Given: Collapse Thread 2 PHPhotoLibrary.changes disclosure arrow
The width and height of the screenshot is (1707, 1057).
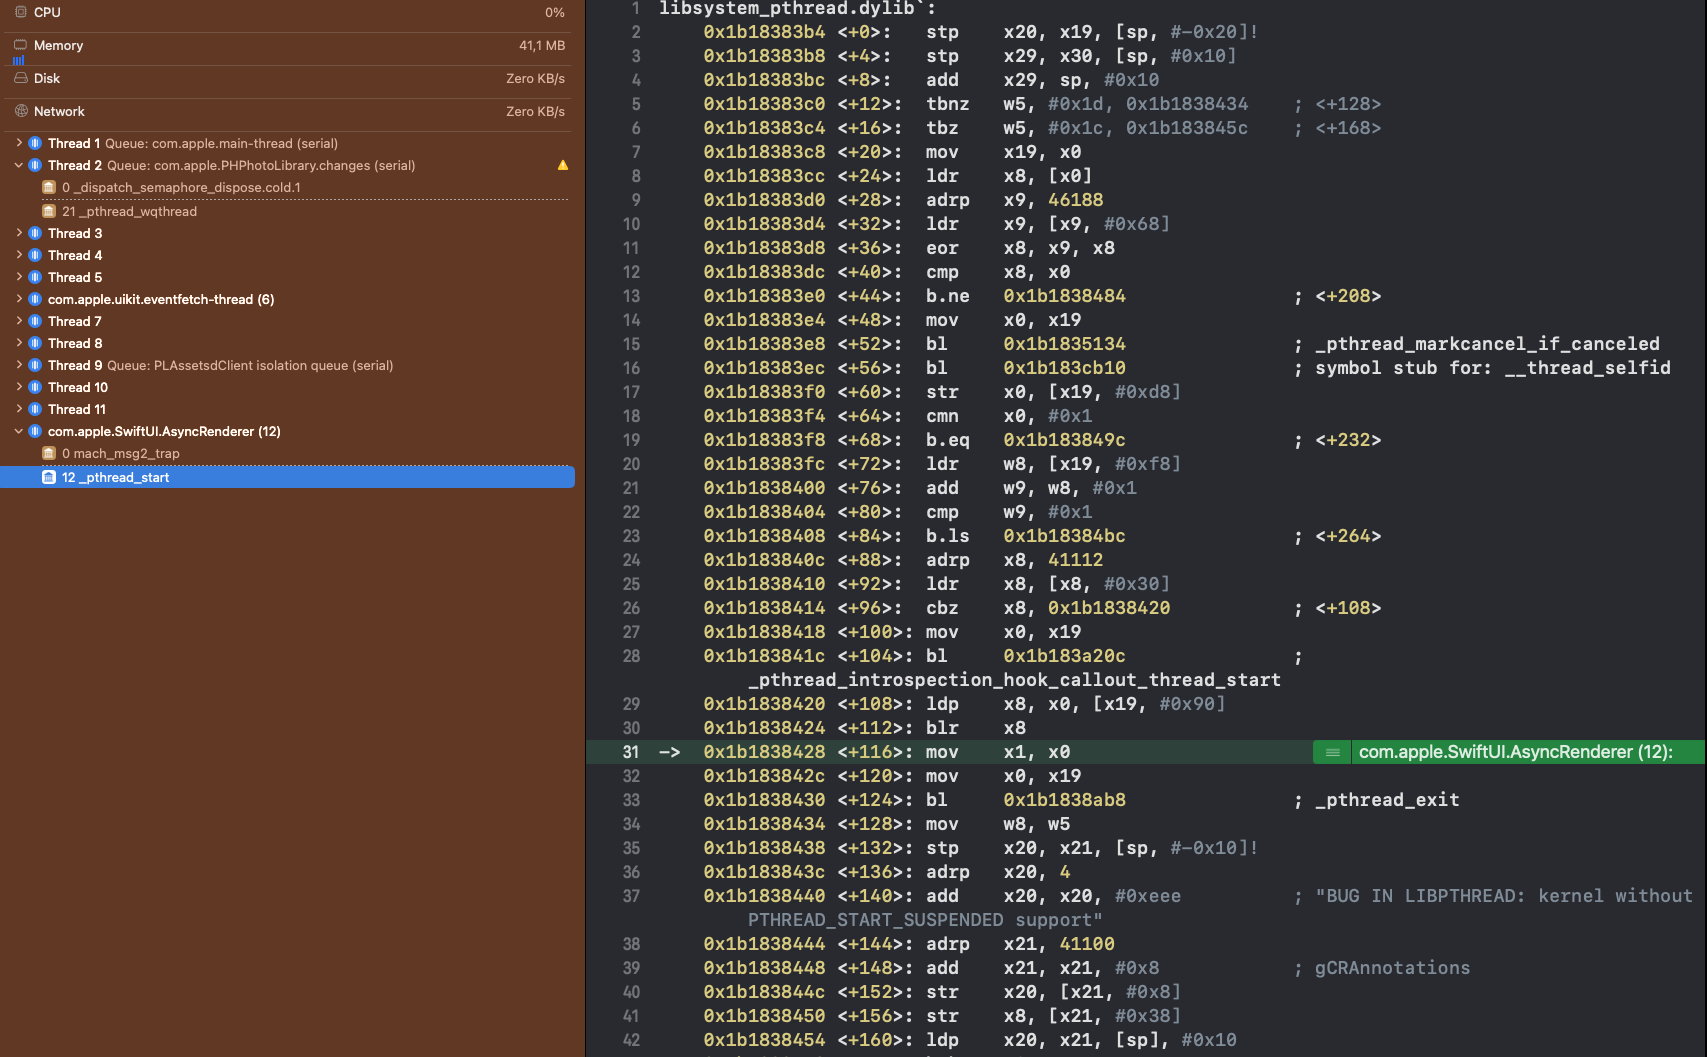Looking at the screenshot, I should click(x=19, y=165).
